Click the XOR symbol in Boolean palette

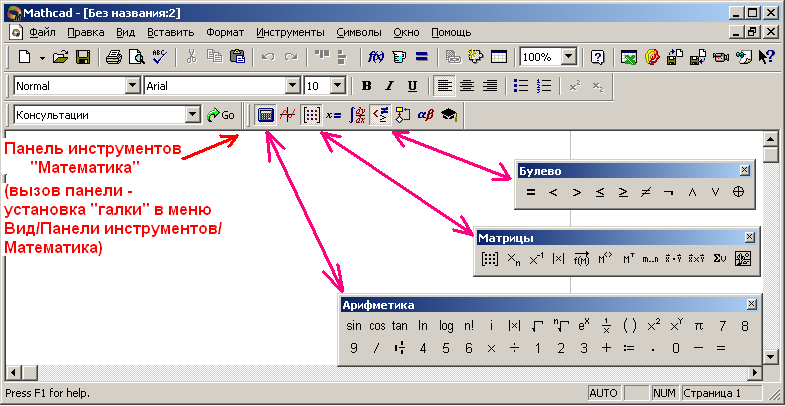pyautogui.click(x=737, y=192)
